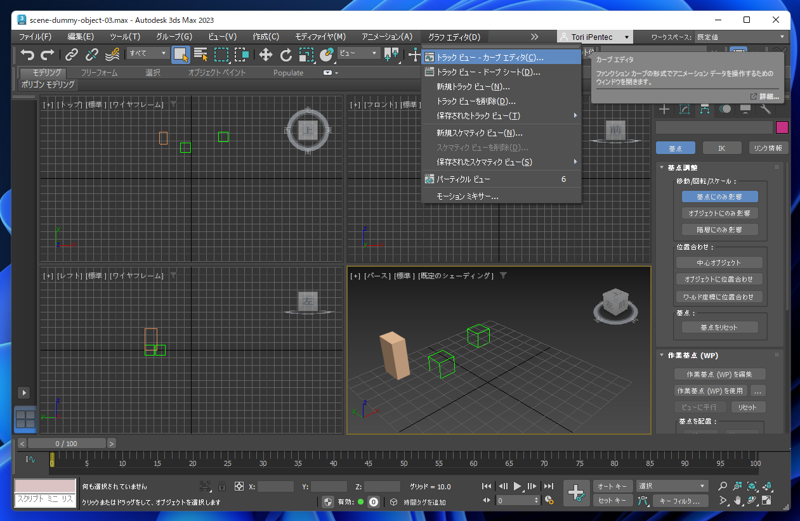Open the Modify panel icon

click(x=684, y=109)
